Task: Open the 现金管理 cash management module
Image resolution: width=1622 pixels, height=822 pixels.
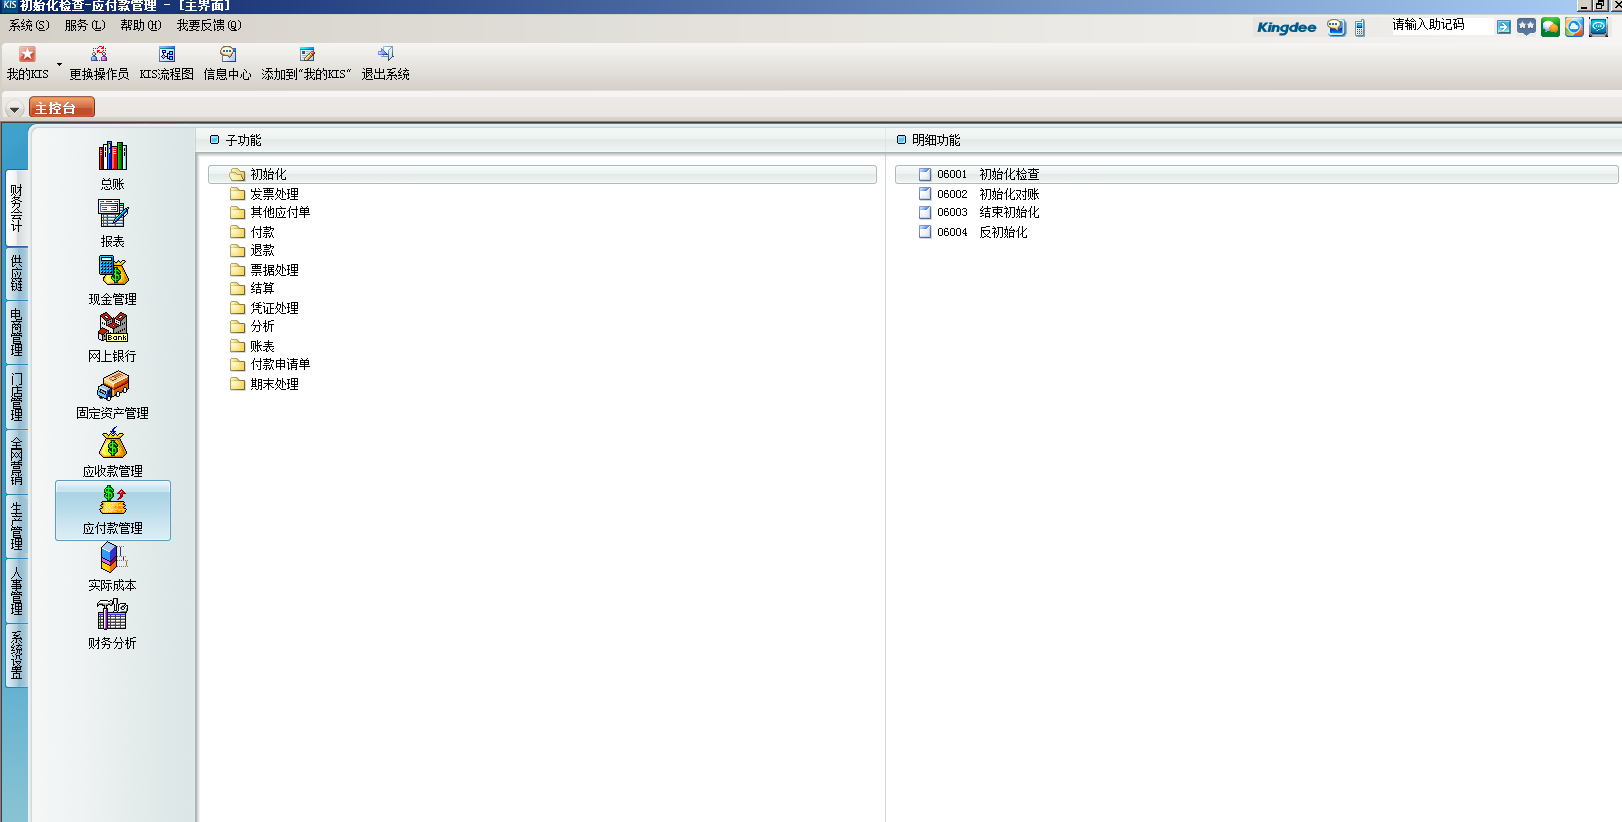Action: (112, 280)
